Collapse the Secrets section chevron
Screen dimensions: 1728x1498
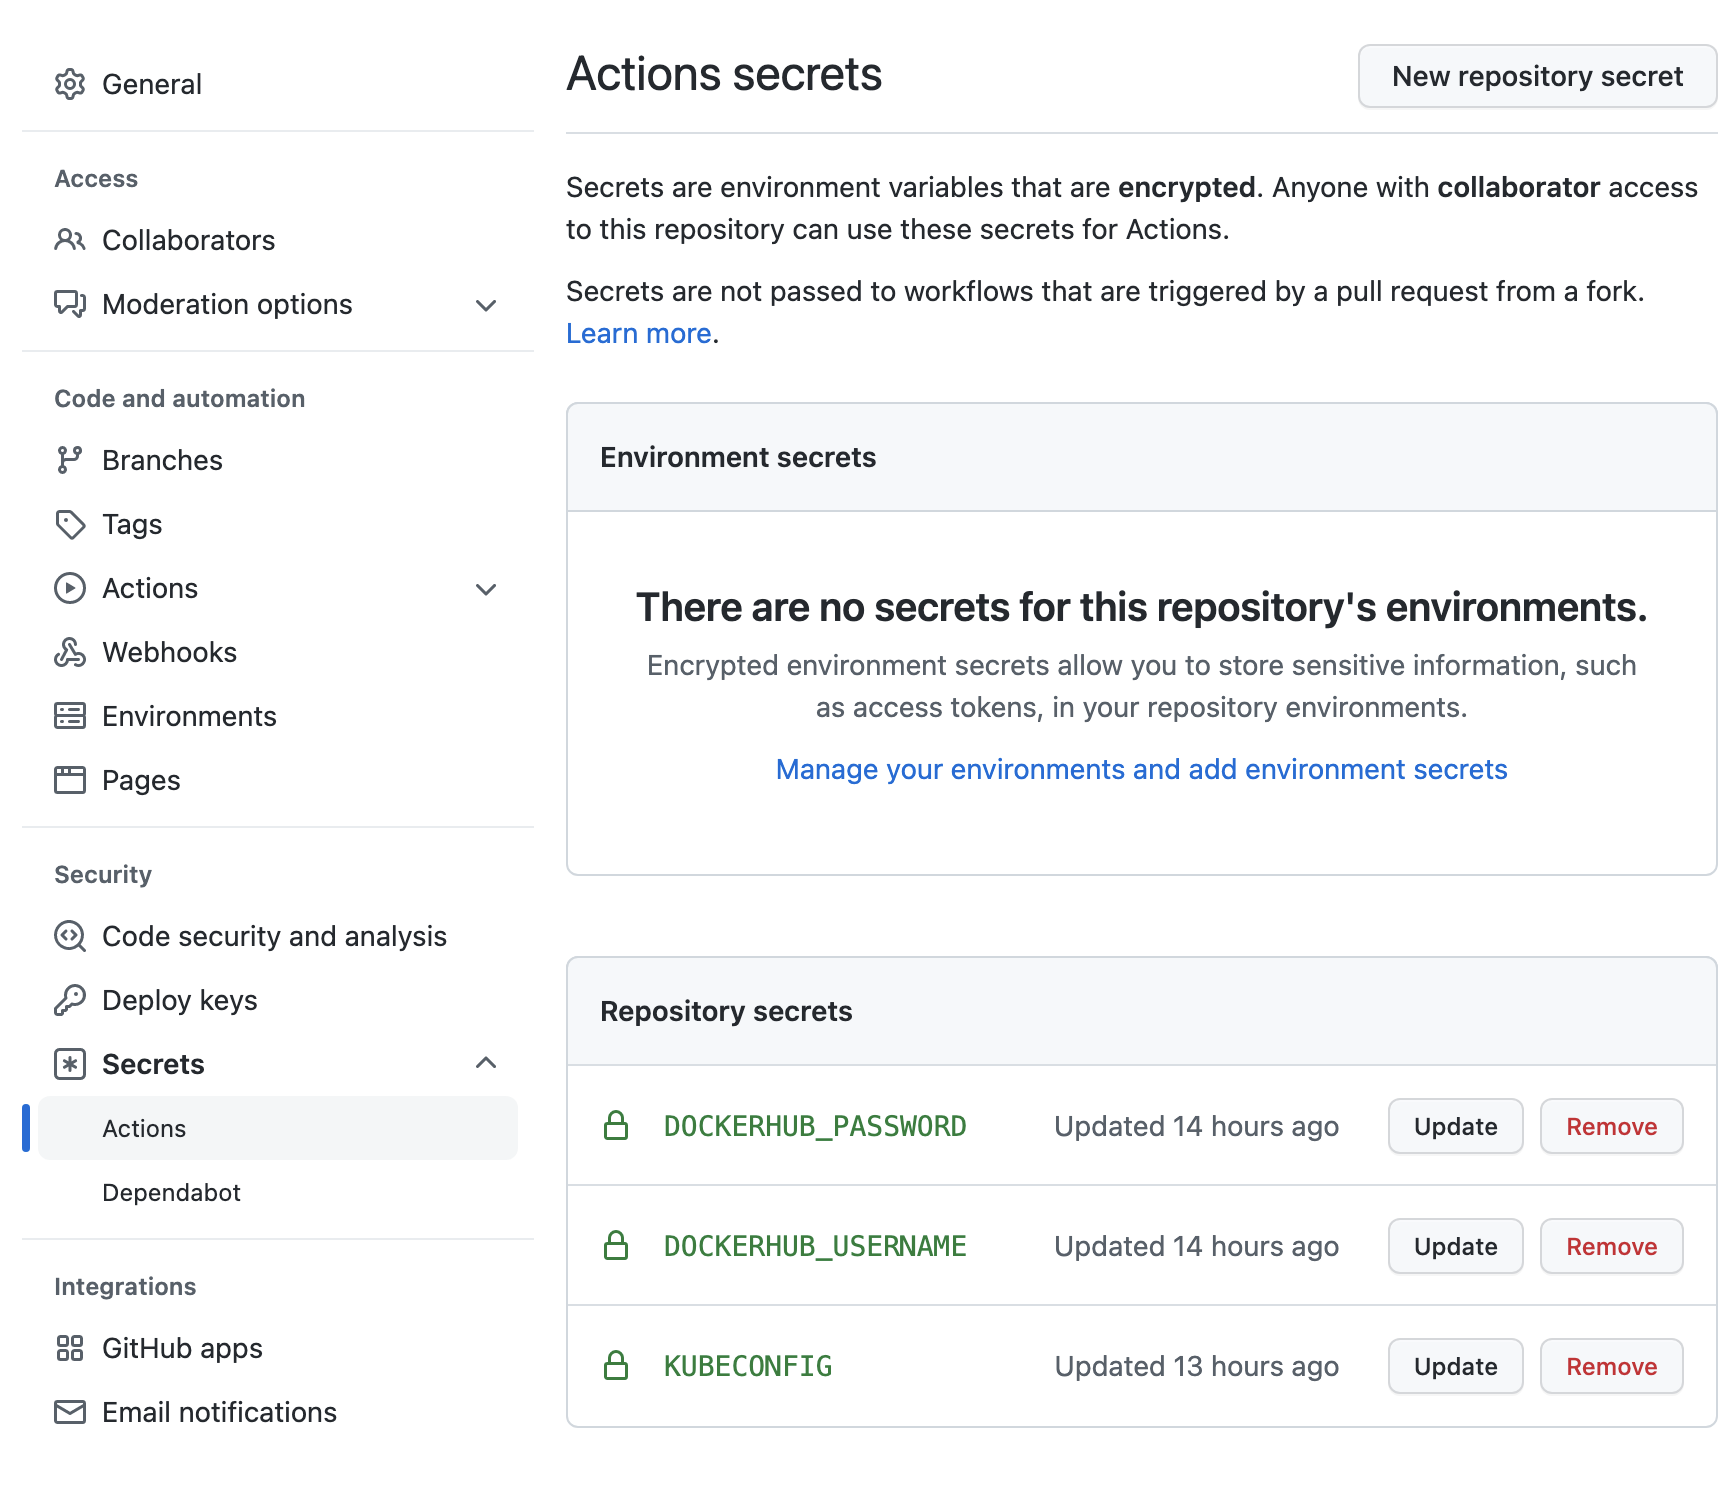pos(486,1063)
